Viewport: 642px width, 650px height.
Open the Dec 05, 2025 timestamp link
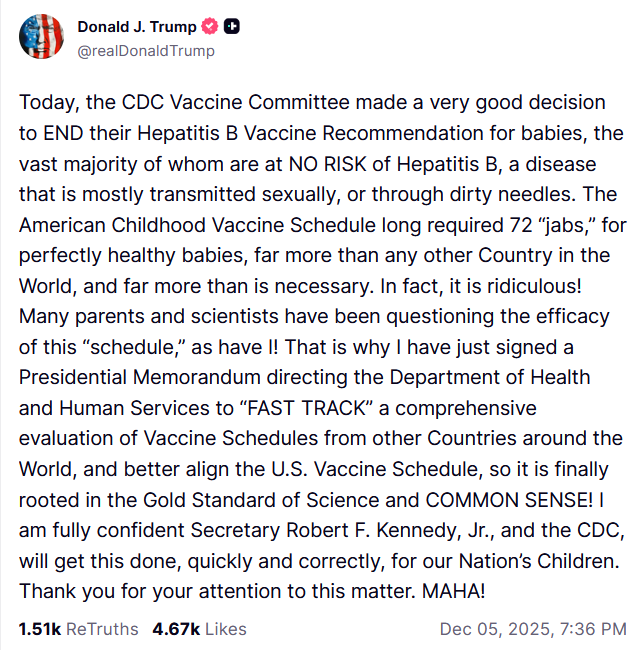point(533,629)
